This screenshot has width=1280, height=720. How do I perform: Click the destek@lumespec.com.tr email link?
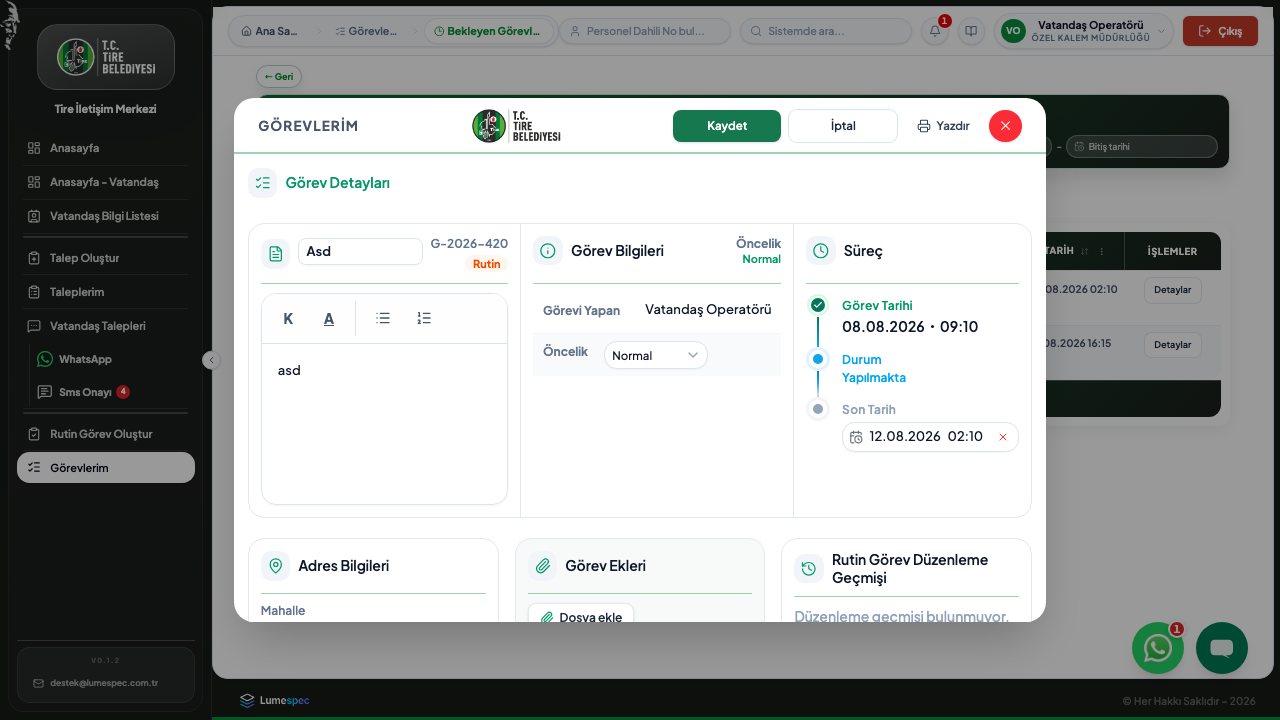[104, 683]
